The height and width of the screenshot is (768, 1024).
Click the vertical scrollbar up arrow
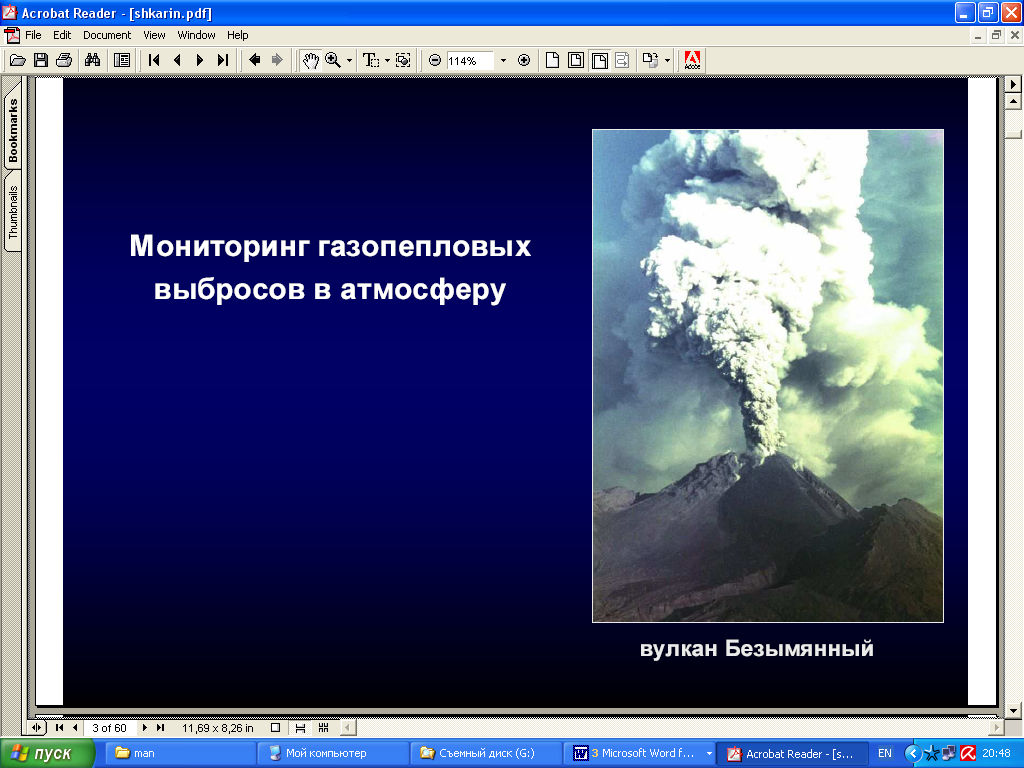click(1014, 101)
